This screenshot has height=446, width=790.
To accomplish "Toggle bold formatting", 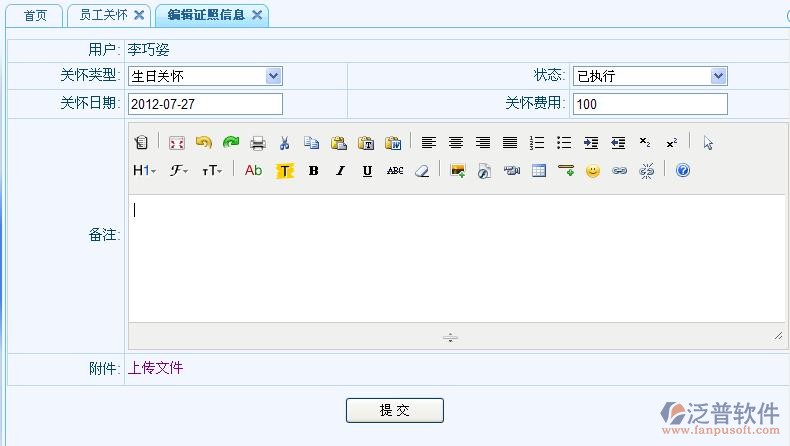I will click(313, 170).
